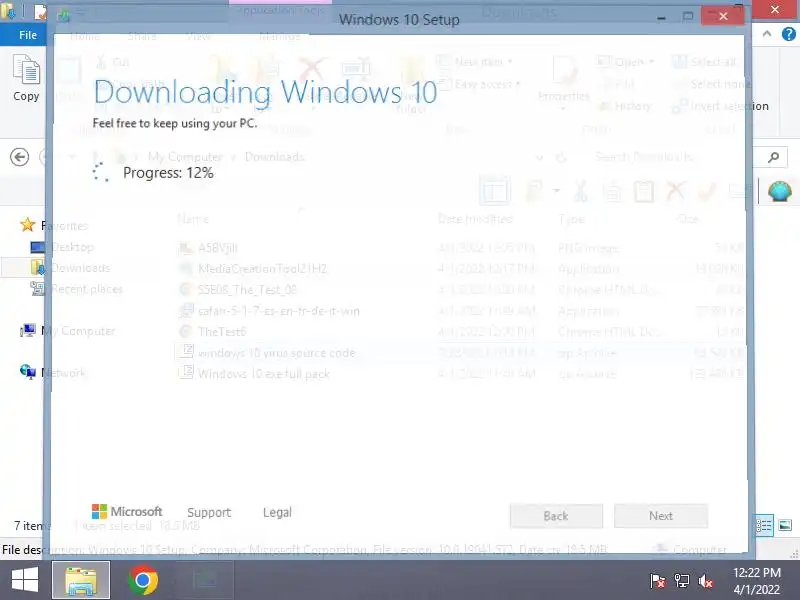The height and width of the screenshot is (600, 800).
Task: Open File Explorer from the taskbar
Action: click(81, 580)
